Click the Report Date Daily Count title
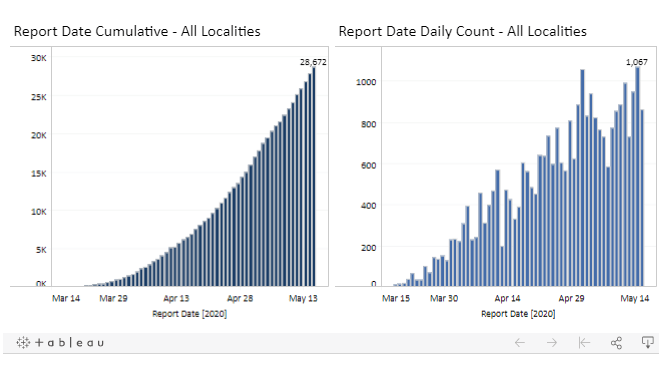This screenshot has height=381, width=668. coord(463,31)
